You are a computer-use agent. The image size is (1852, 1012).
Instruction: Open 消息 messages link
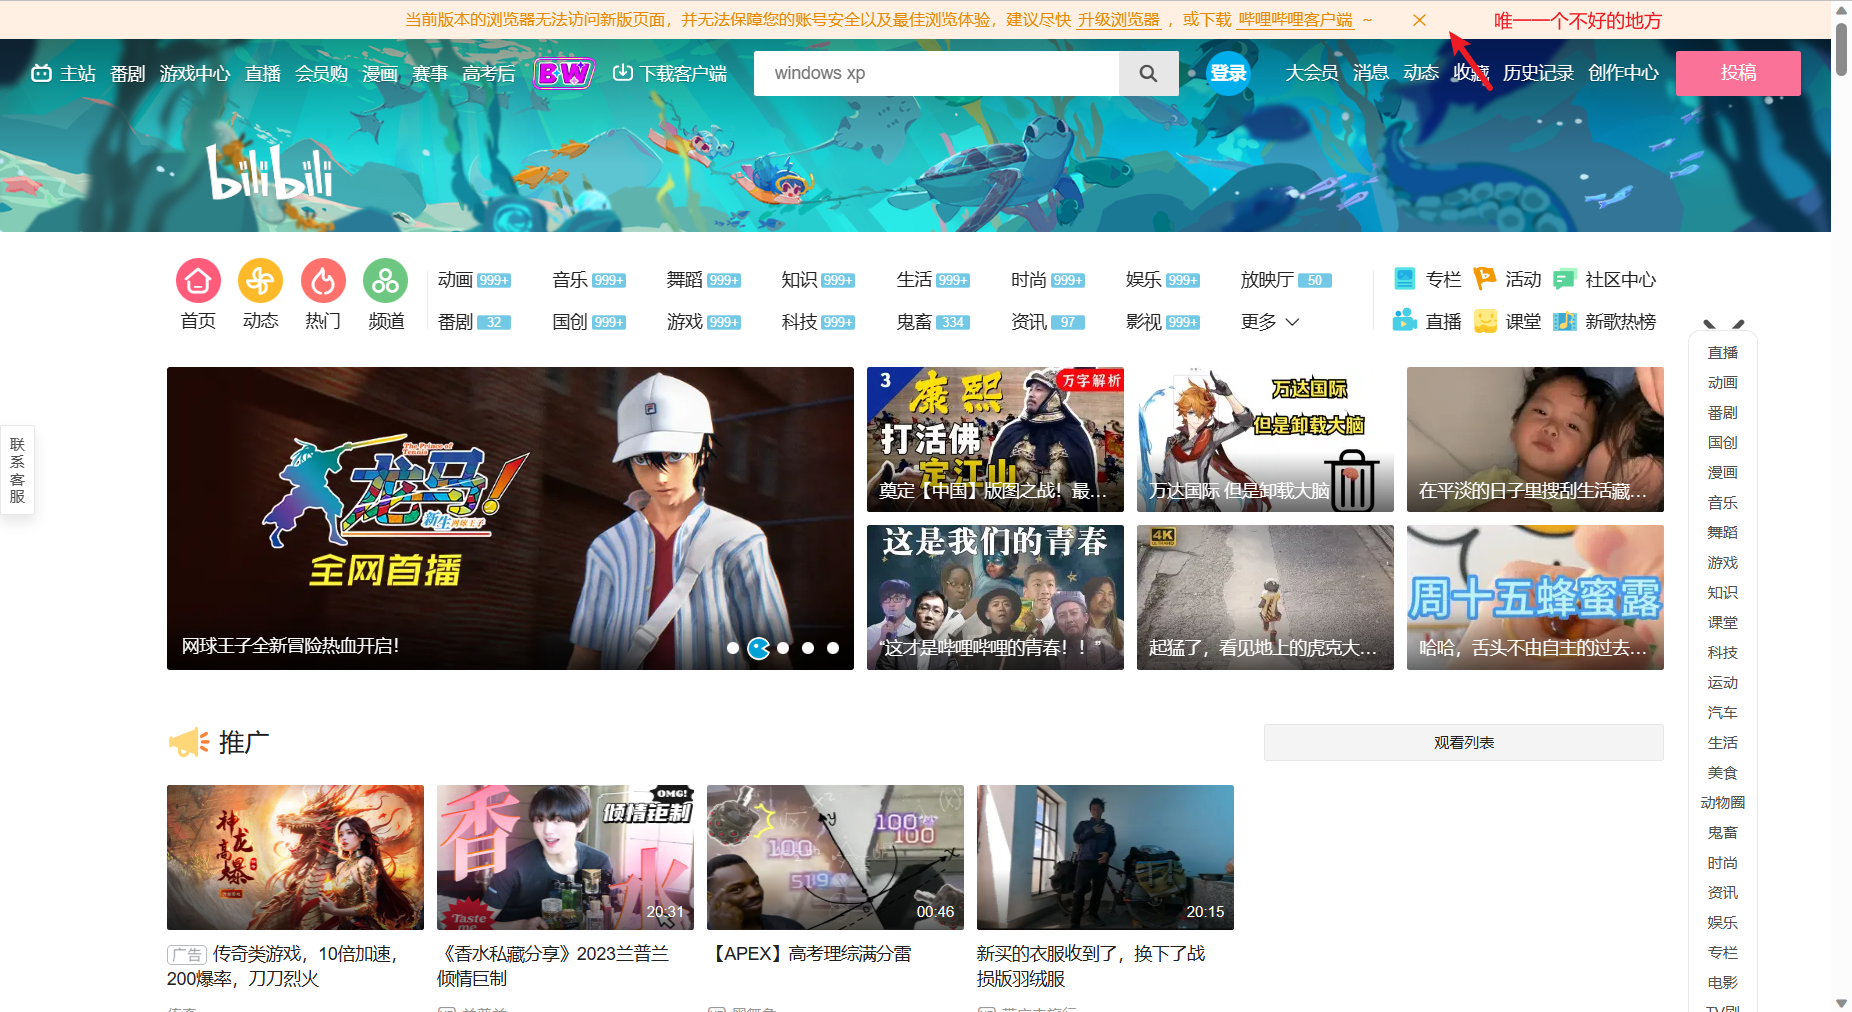[1371, 73]
